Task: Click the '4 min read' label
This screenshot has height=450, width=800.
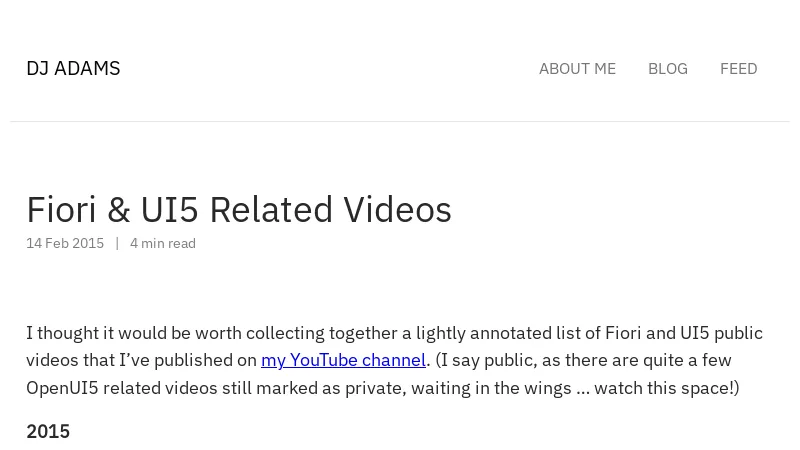Action: point(163,243)
